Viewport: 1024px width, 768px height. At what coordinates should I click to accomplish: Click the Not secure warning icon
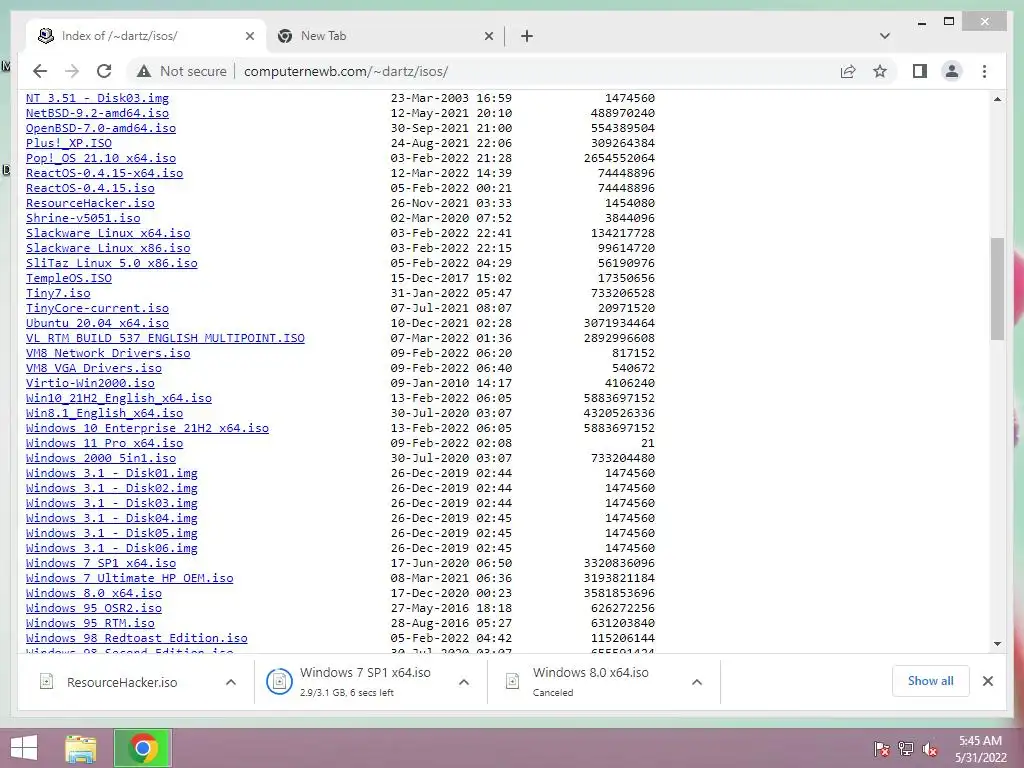point(144,71)
